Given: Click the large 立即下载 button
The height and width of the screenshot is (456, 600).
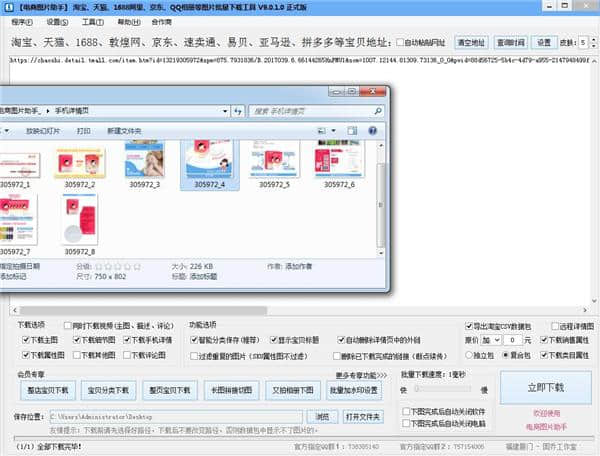Looking at the screenshot, I should (x=546, y=388).
